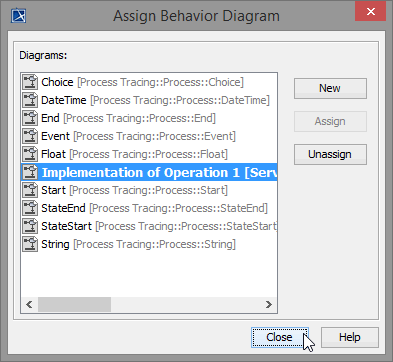
Task: Select the Start diagram entry
Action: [149, 190]
